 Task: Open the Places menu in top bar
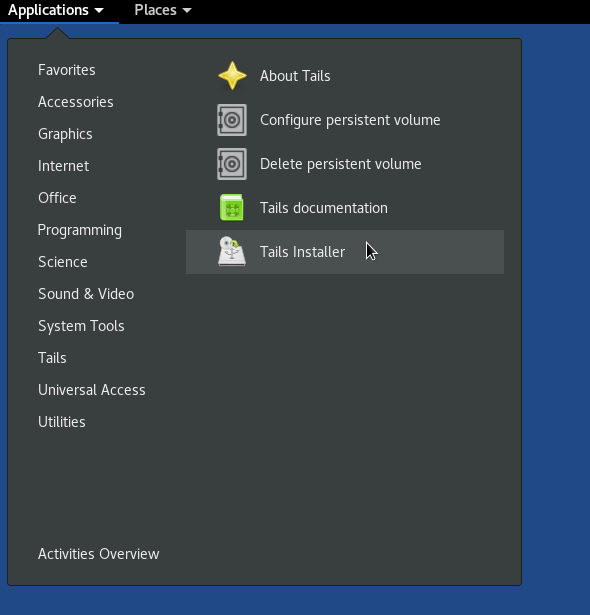coord(163,10)
